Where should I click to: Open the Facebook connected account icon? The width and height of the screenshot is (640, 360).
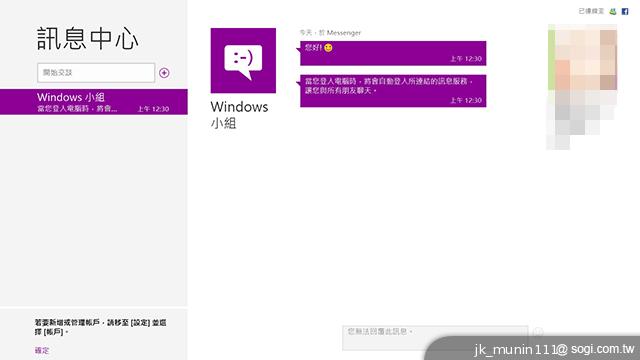coord(624,11)
